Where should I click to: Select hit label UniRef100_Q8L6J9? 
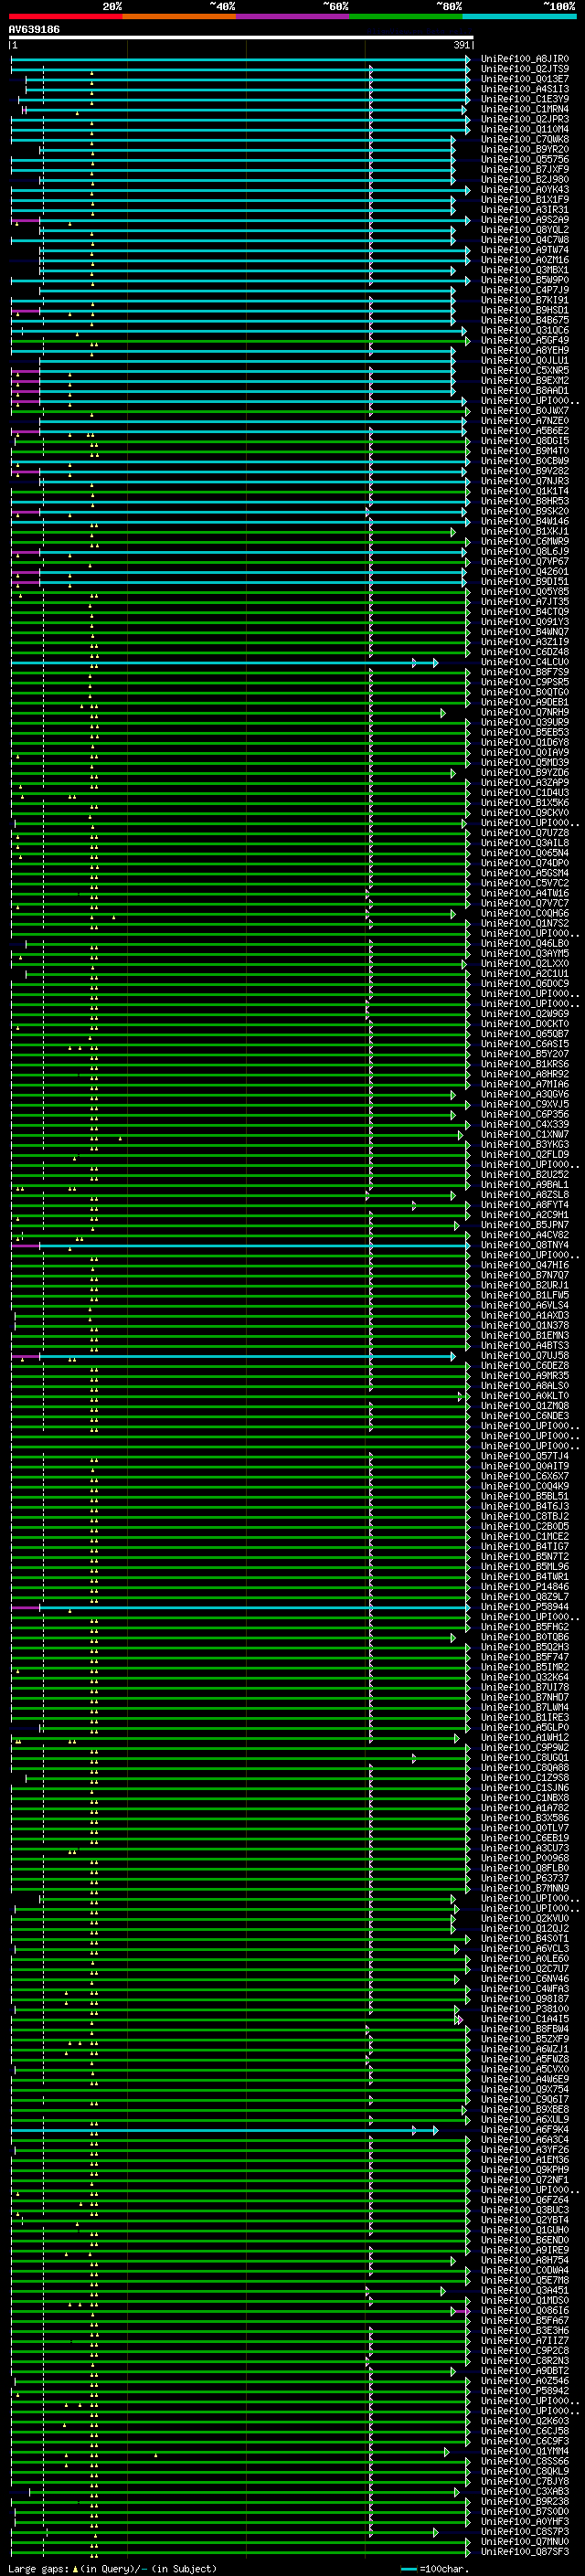(524, 551)
